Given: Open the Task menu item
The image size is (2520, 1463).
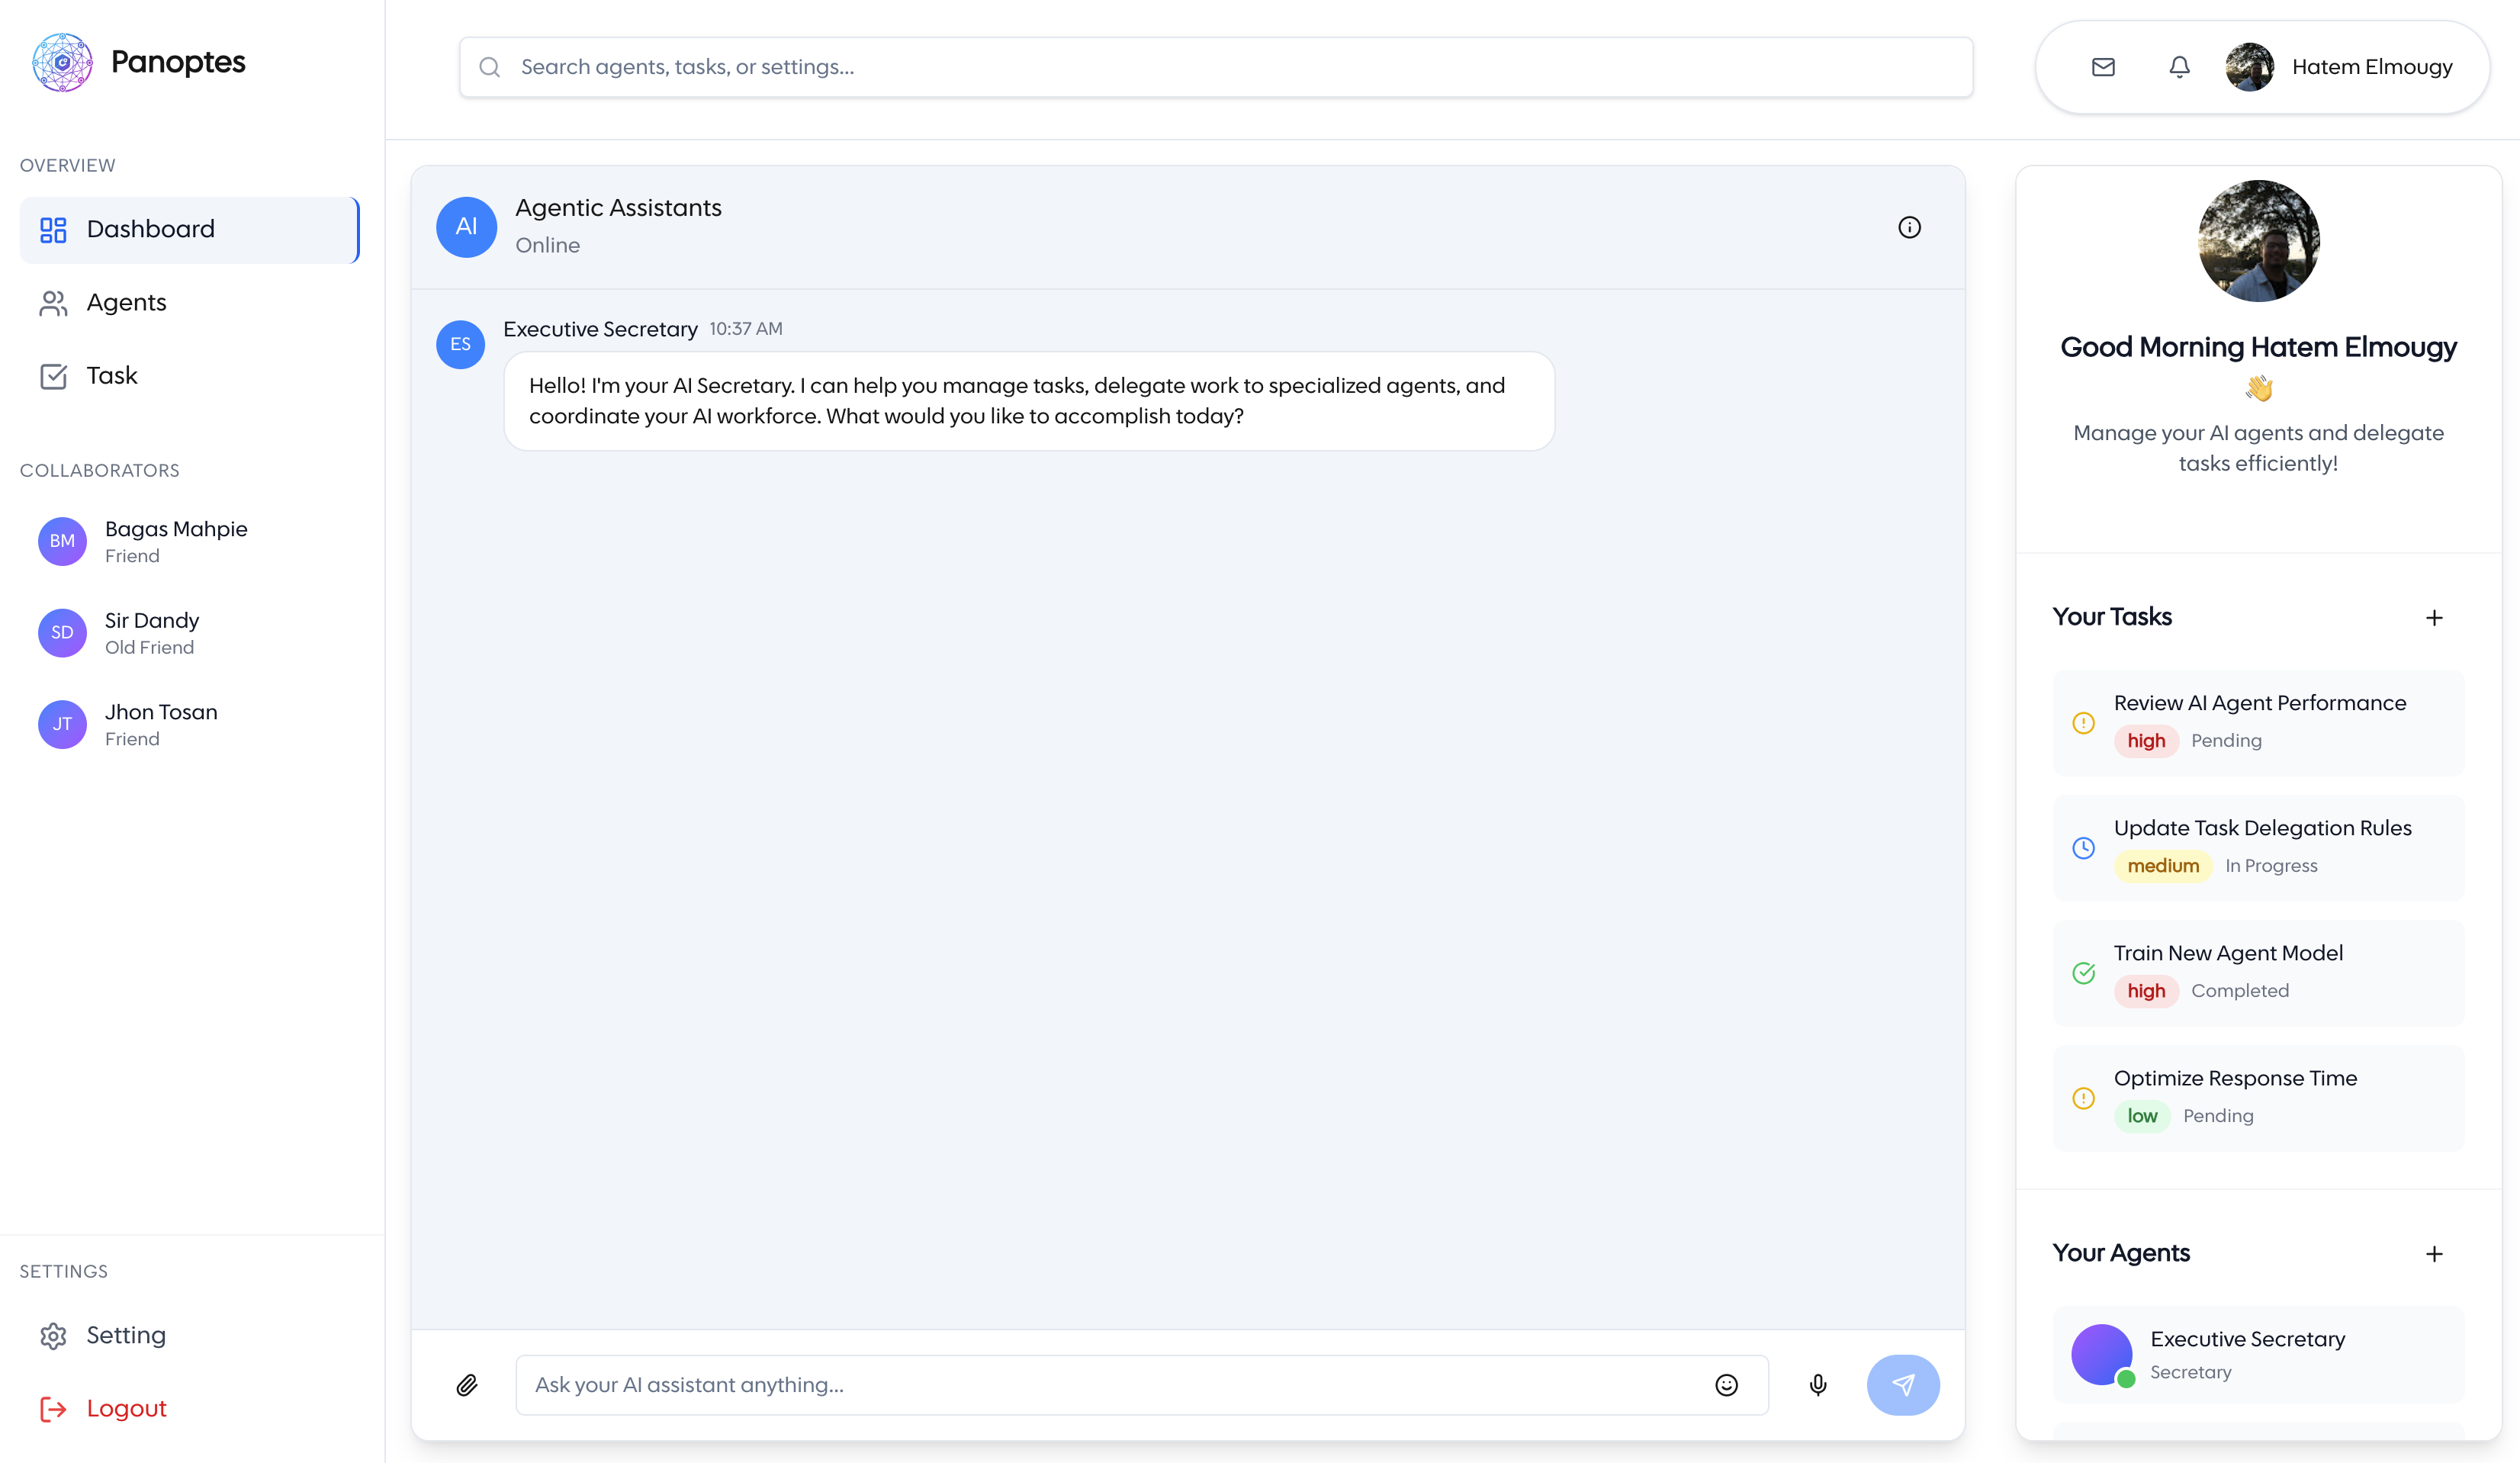Looking at the screenshot, I should [111, 376].
